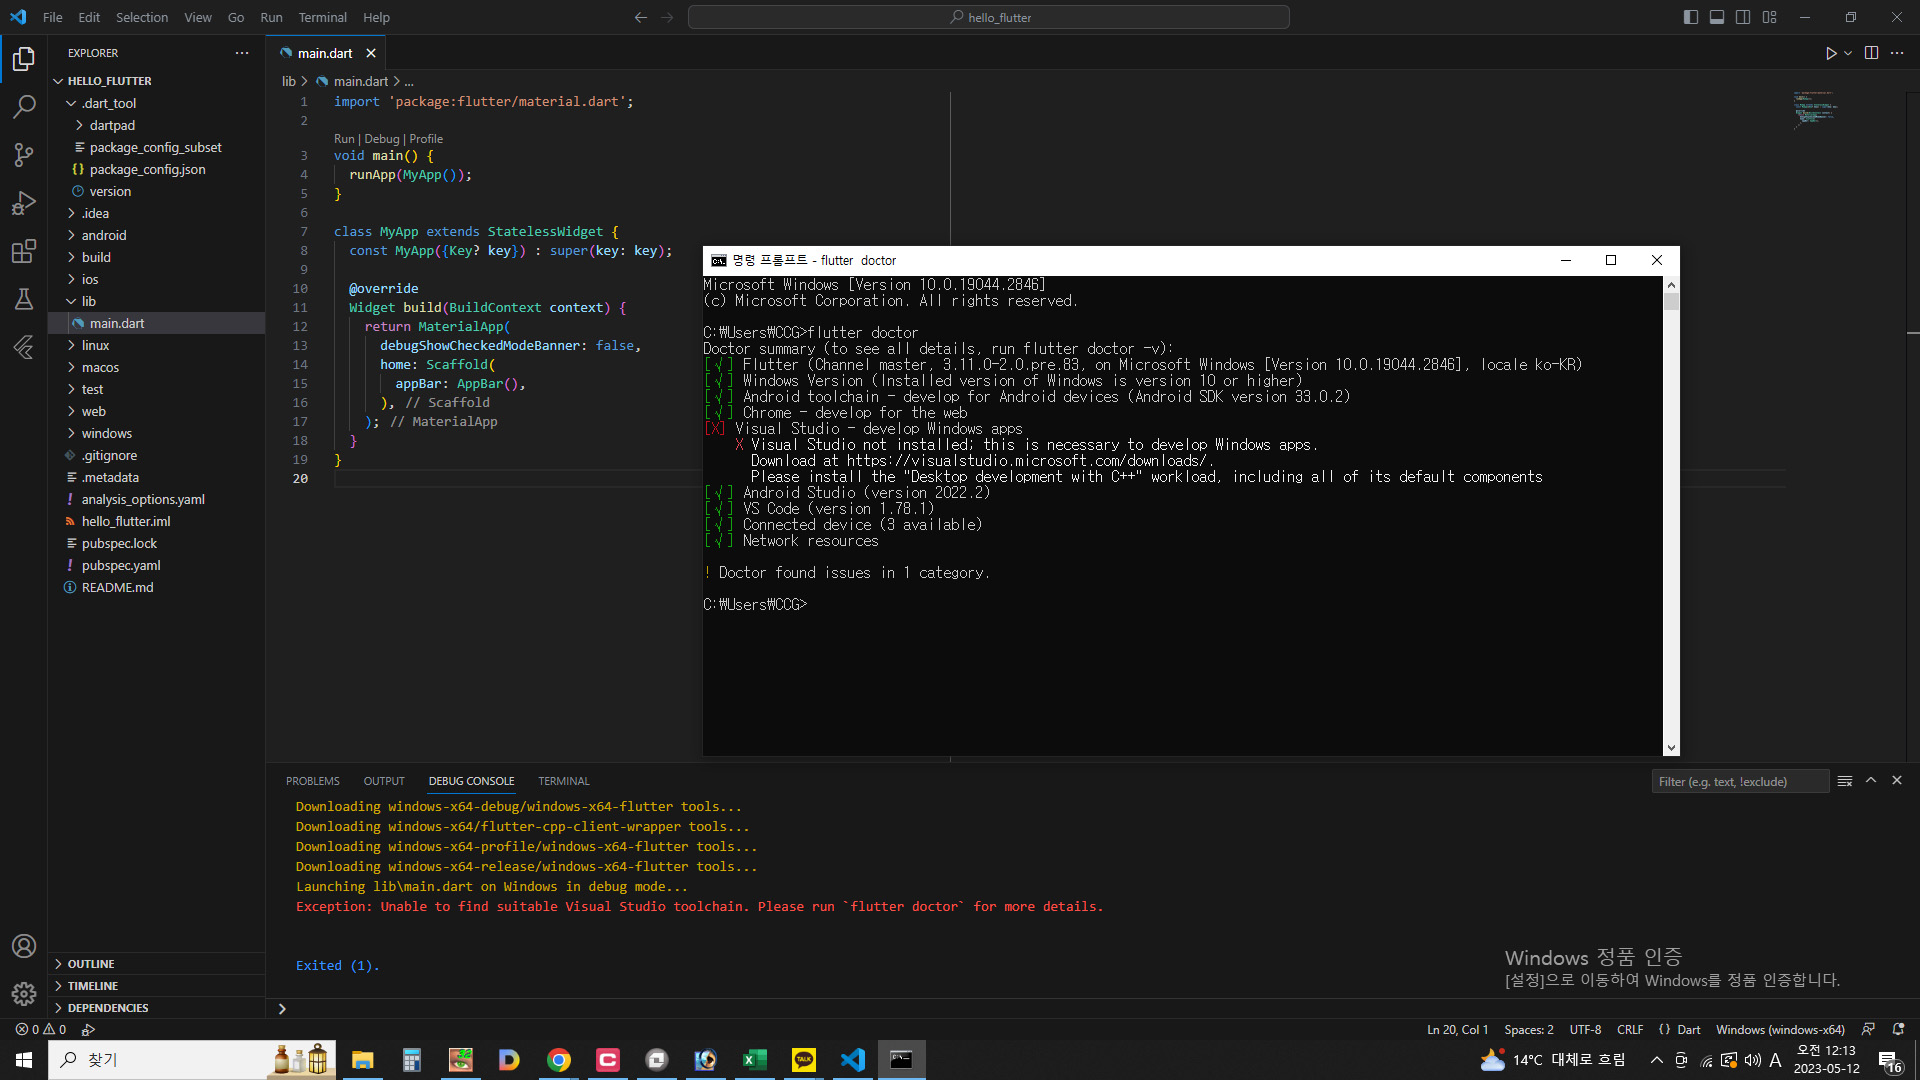The width and height of the screenshot is (1920, 1080).
Task: Open the Testing flask view
Action: pyautogui.click(x=24, y=299)
